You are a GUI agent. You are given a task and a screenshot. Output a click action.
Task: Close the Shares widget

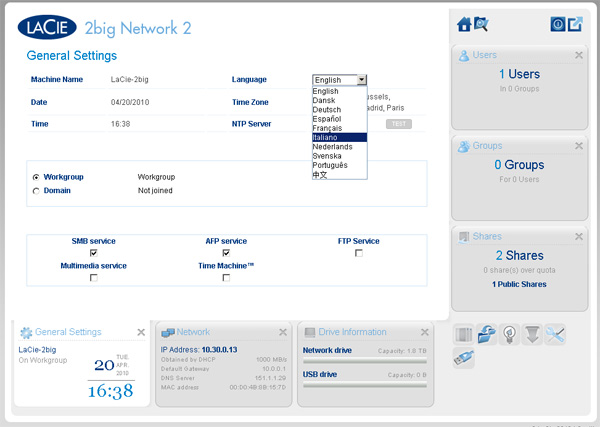(x=579, y=237)
